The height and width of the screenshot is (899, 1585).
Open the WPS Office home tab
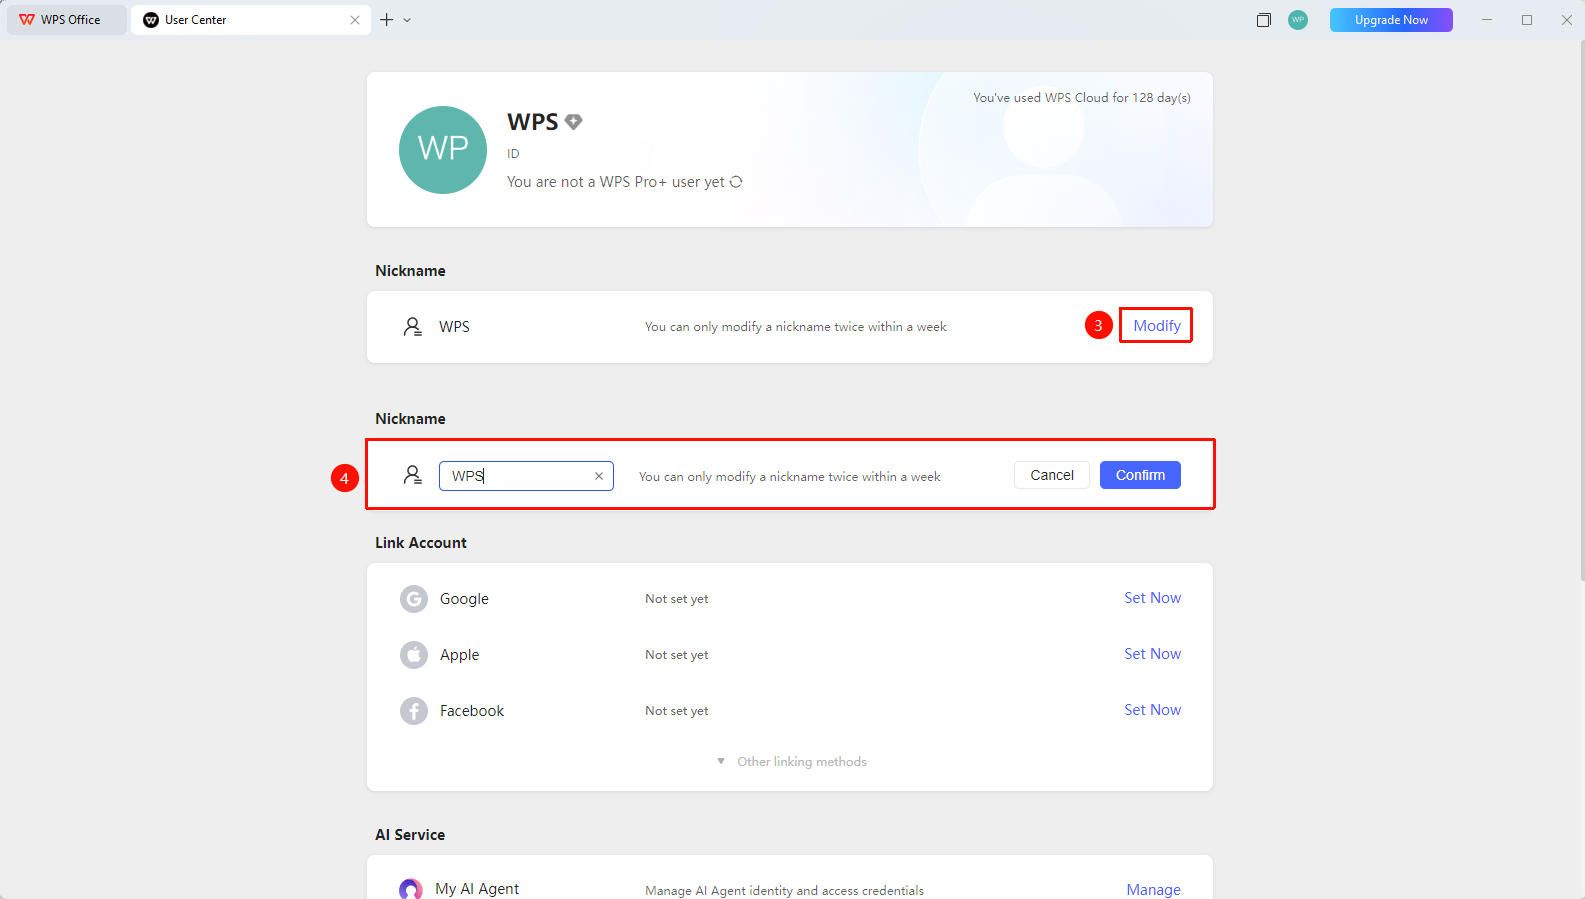tap(67, 20)
